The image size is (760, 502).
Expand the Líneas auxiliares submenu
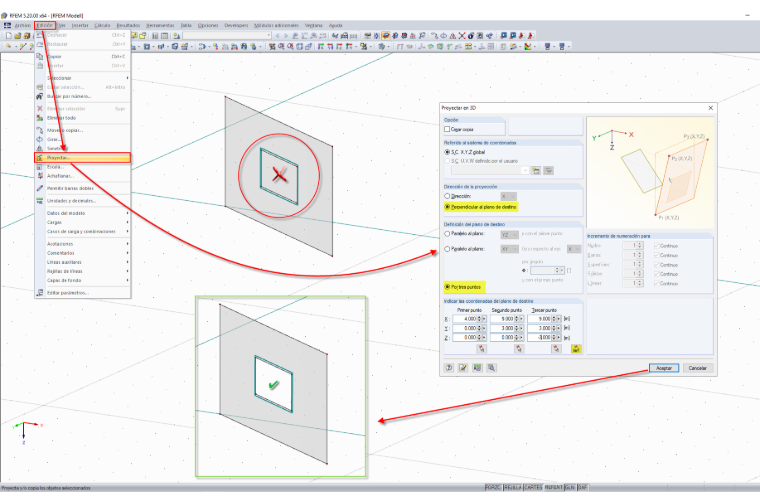coord(82,262)
